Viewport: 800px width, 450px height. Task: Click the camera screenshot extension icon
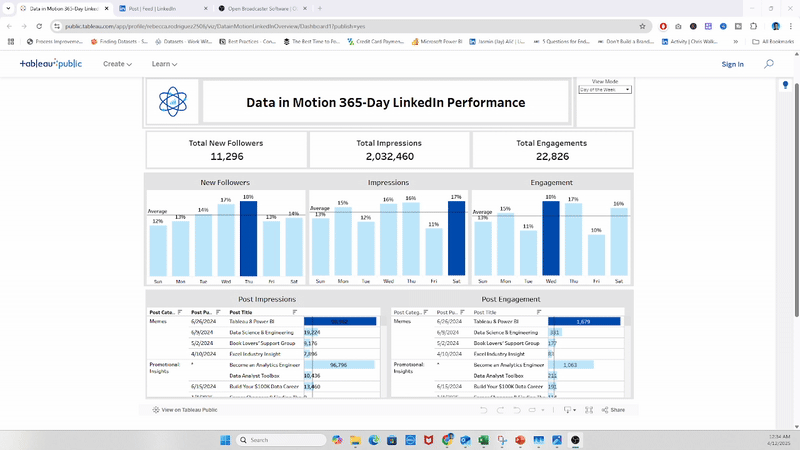point(678,26)
